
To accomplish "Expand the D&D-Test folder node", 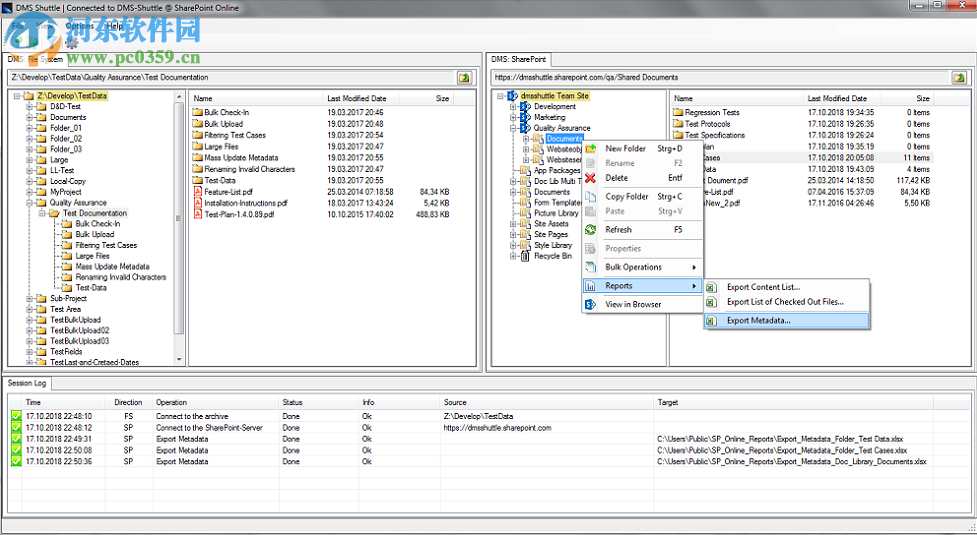I will coord(29,107).
